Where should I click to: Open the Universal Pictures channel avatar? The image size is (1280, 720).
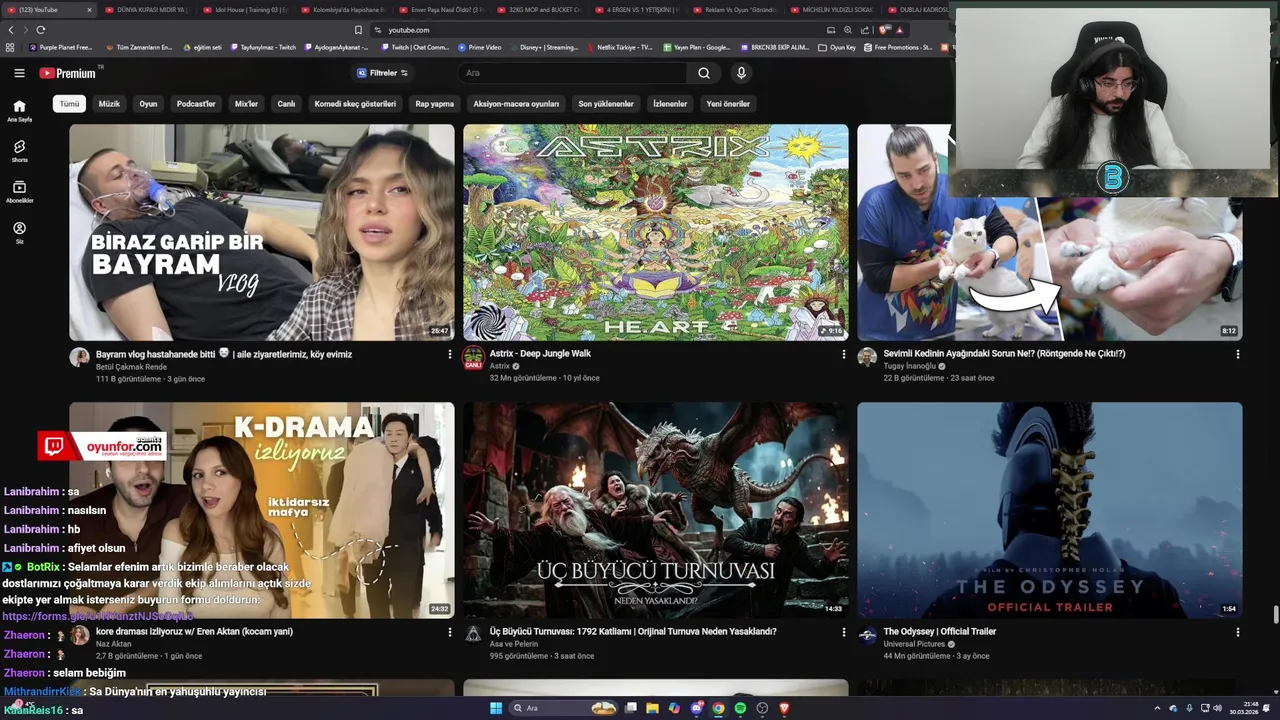[867, 636]
